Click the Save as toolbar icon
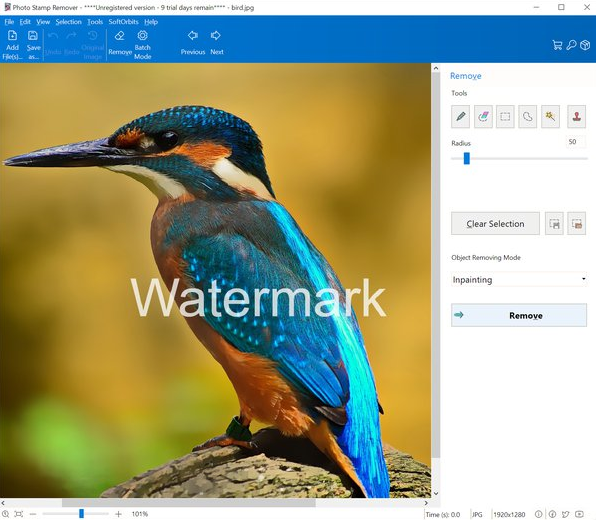The image size is (596, 520). (x=33, y=45)
